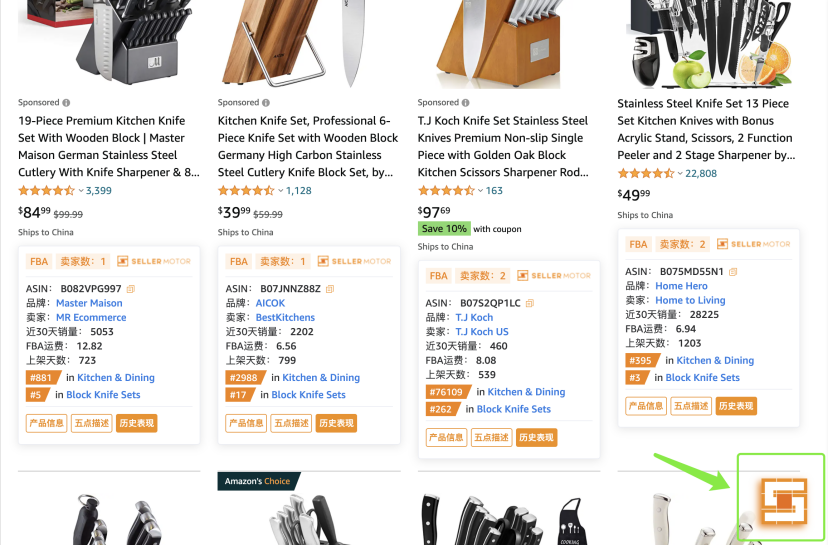Open 历史表现 for Home Hero knife set
Viewport: 829px width, 545px height.
pos(736,405)
